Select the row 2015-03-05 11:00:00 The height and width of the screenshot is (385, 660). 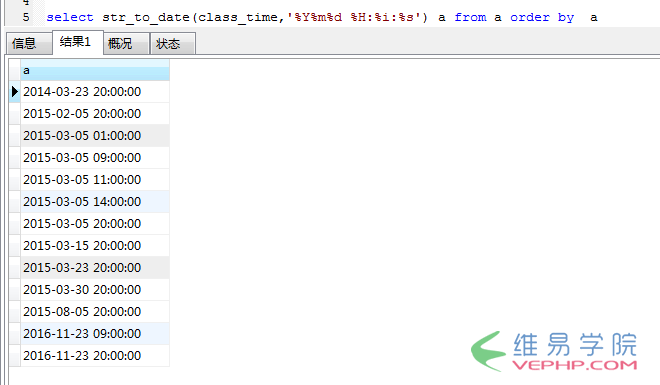[x=95, y=180]
